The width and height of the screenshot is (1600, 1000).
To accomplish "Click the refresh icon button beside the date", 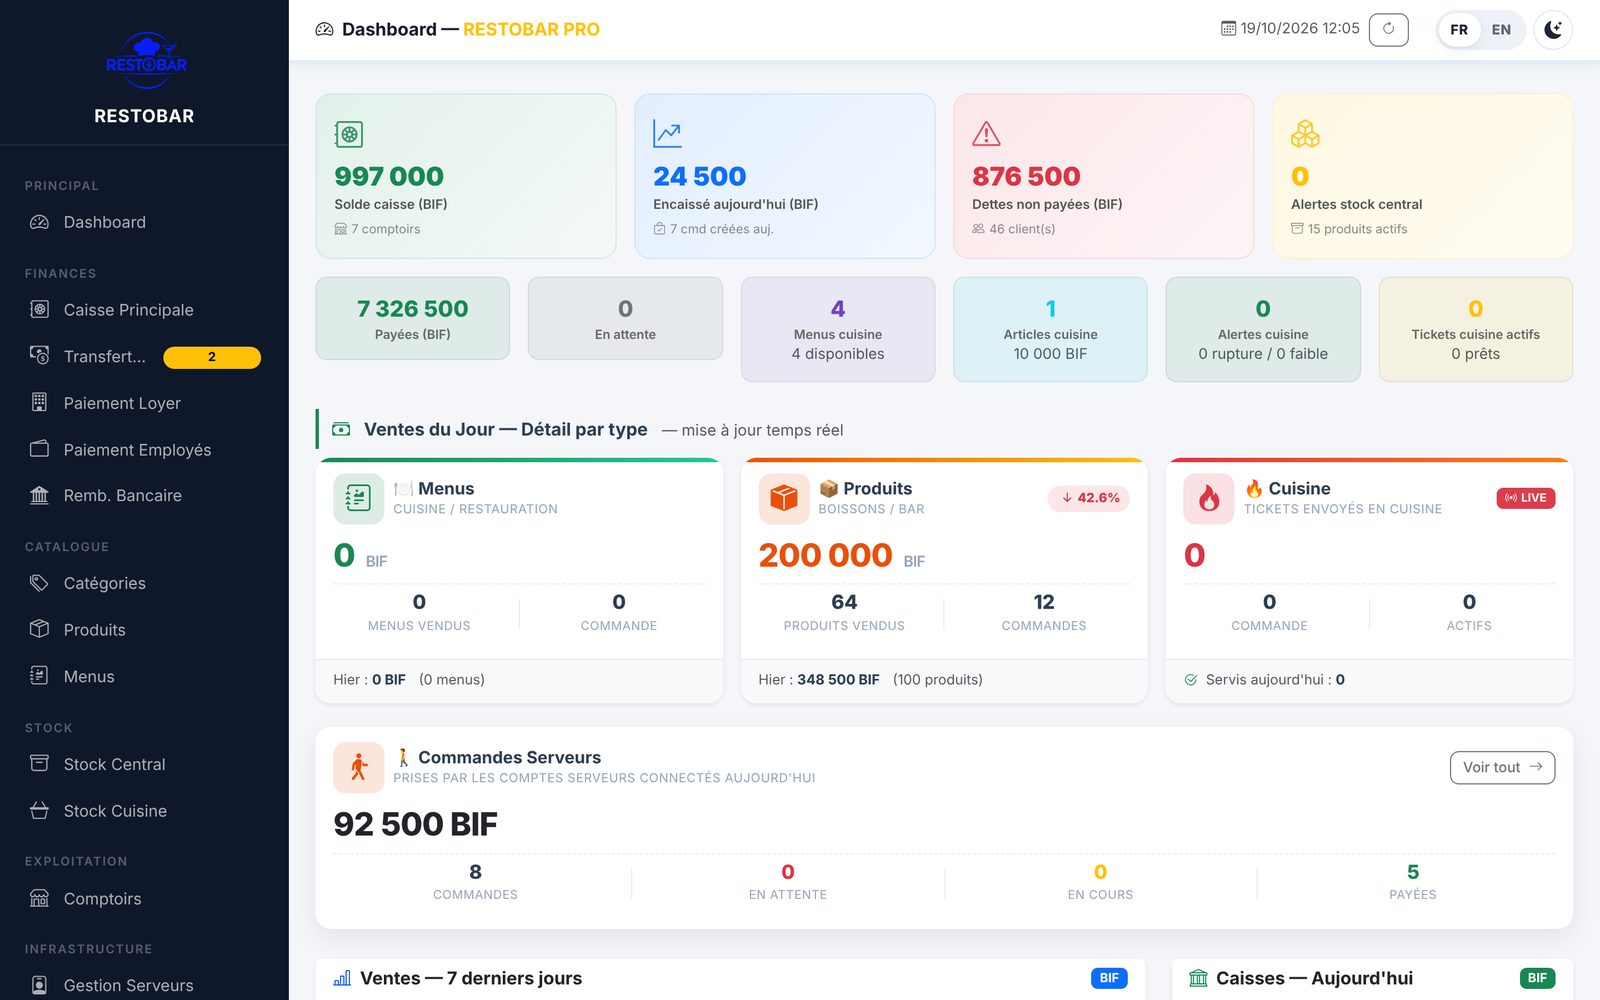I will (x=1388, y=29).
